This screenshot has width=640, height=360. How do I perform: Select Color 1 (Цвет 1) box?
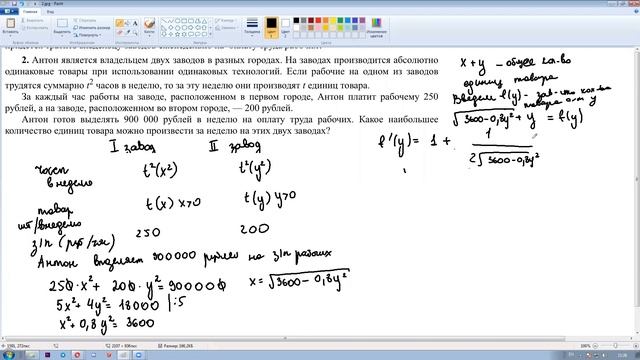point(271,27)
